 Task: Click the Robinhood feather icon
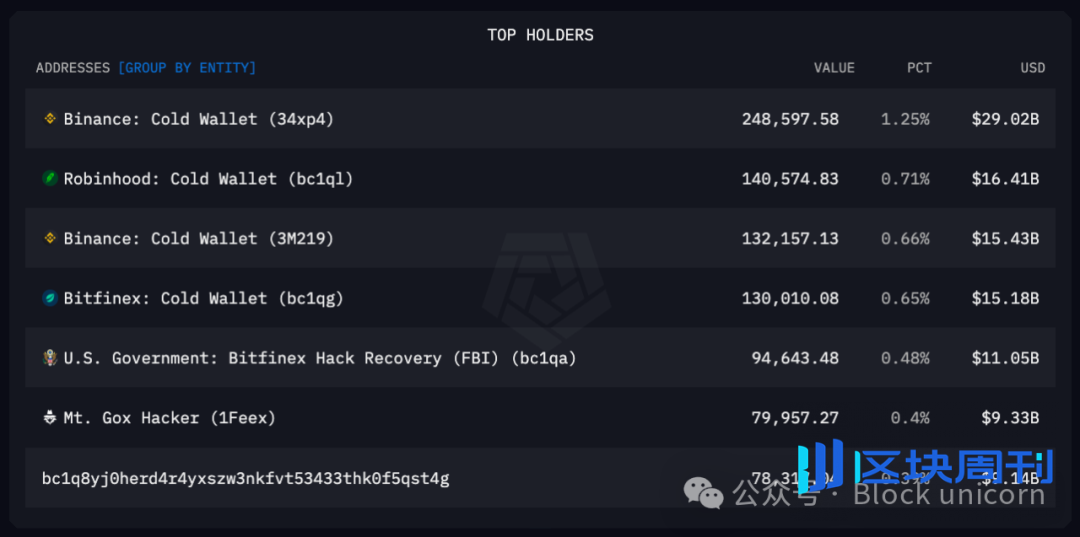[50, 178]
